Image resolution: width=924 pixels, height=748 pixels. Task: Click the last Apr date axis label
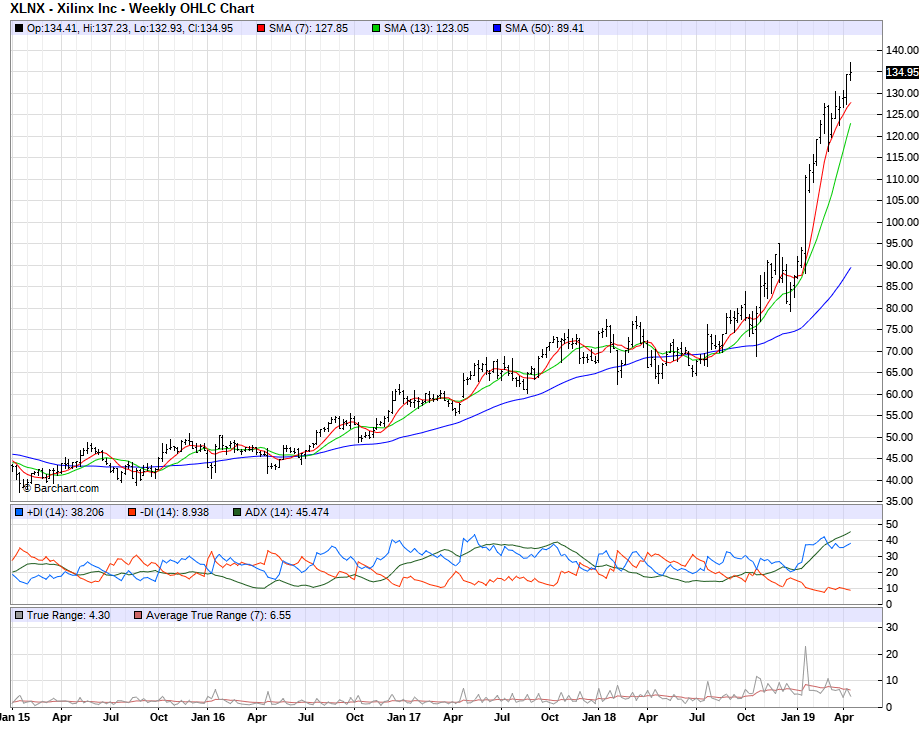tap(844, 717)
